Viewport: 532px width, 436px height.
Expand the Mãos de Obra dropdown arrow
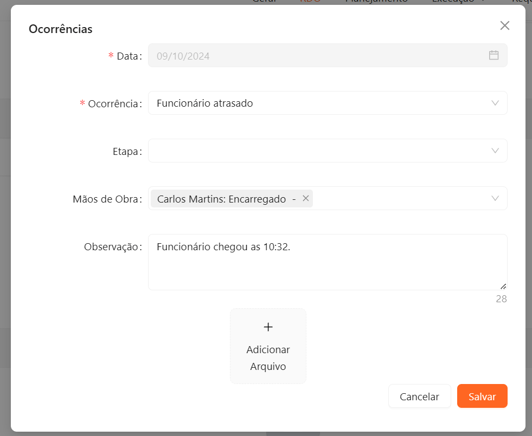tap(495, 198)
